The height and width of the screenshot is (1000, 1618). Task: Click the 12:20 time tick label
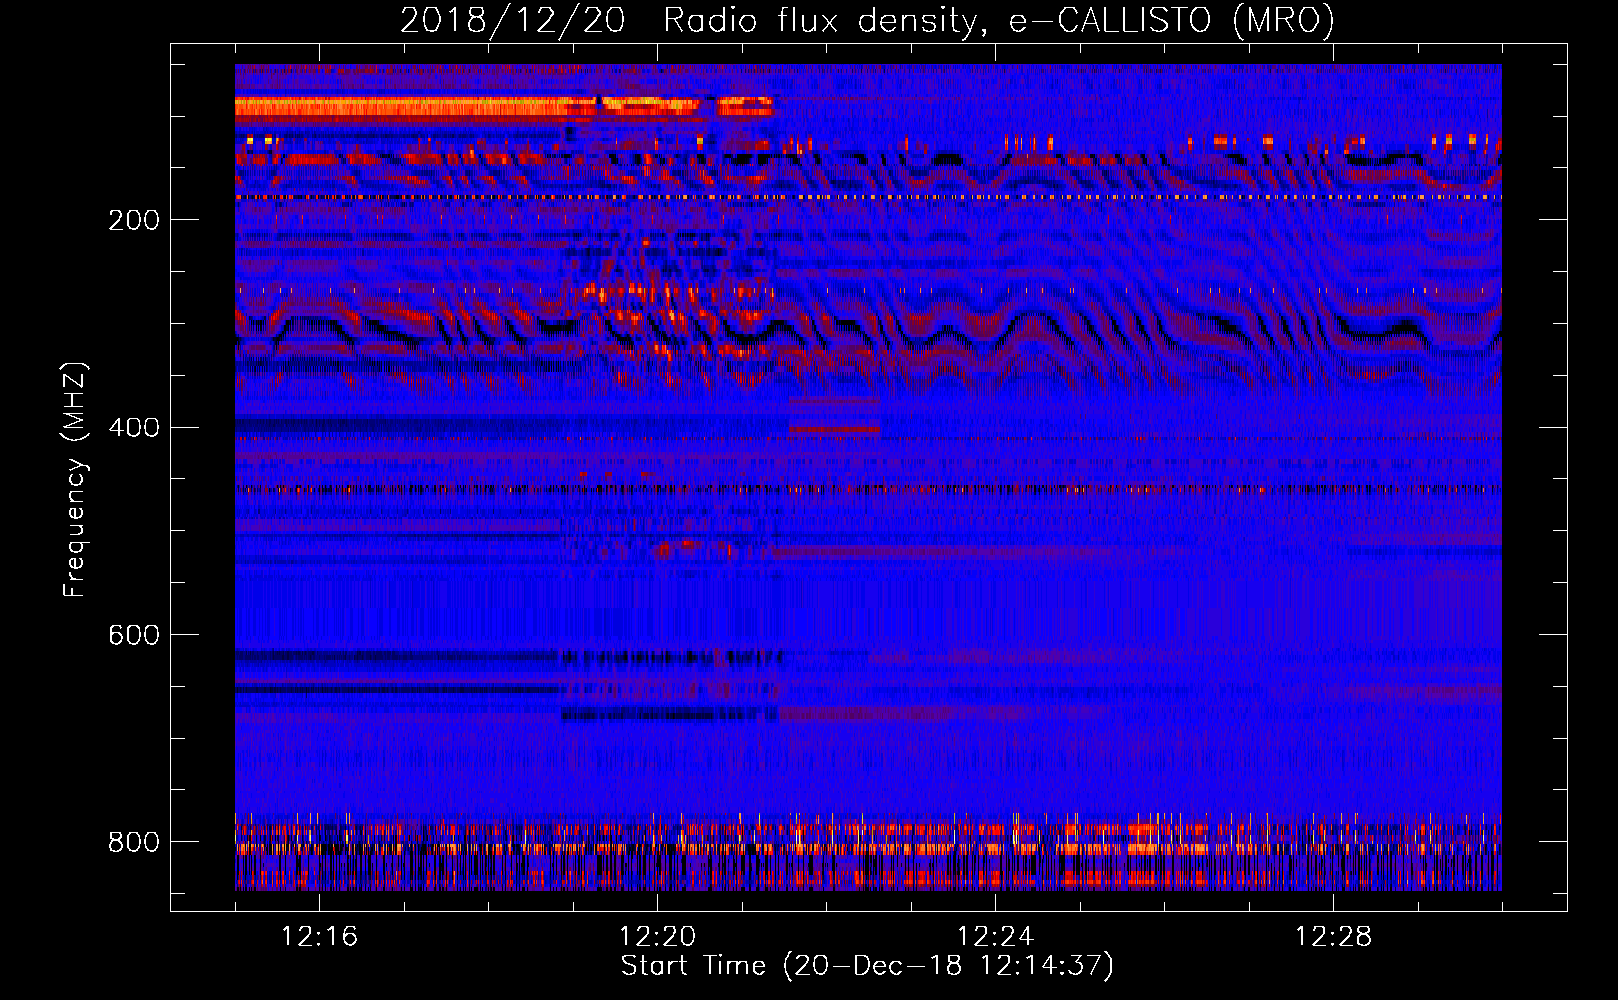(657, 937)
